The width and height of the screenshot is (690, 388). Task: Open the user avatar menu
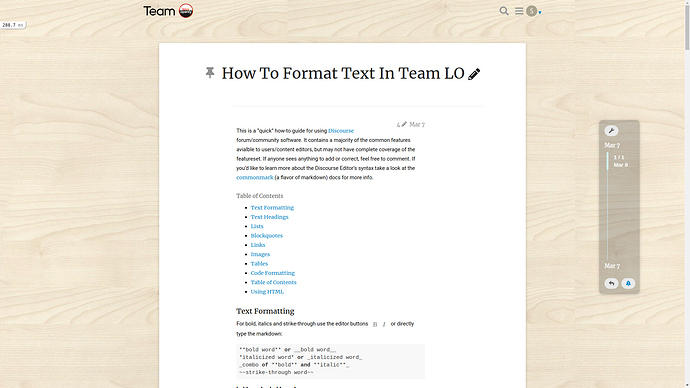(x=531, y=11)
